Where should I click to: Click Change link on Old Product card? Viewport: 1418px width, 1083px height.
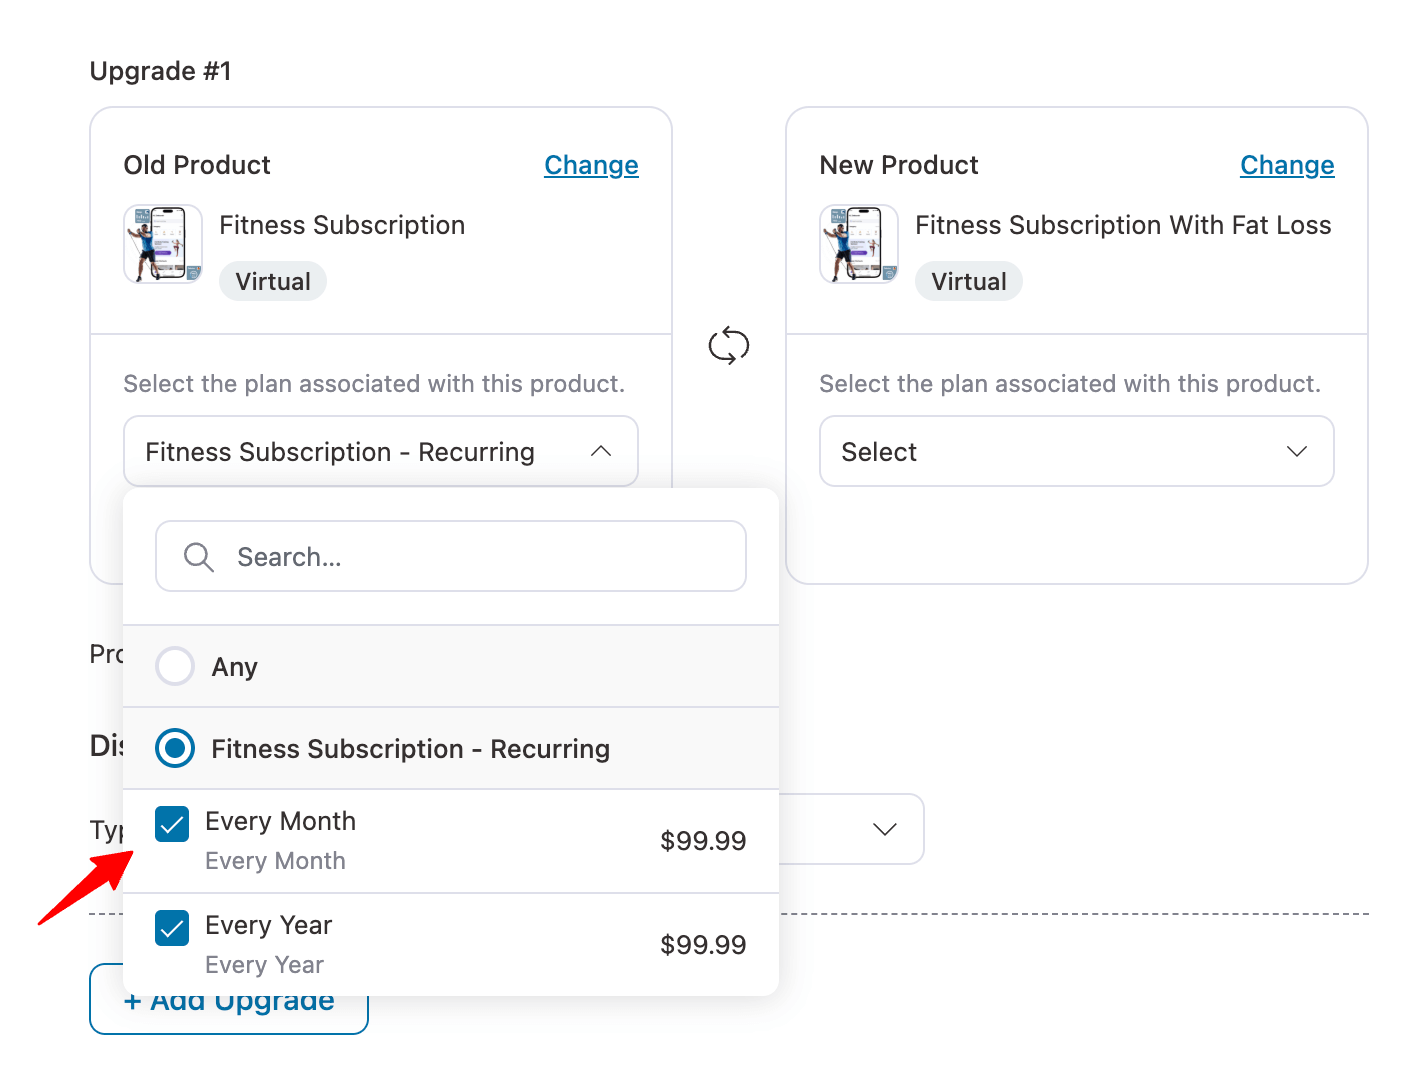coord(591,165)
